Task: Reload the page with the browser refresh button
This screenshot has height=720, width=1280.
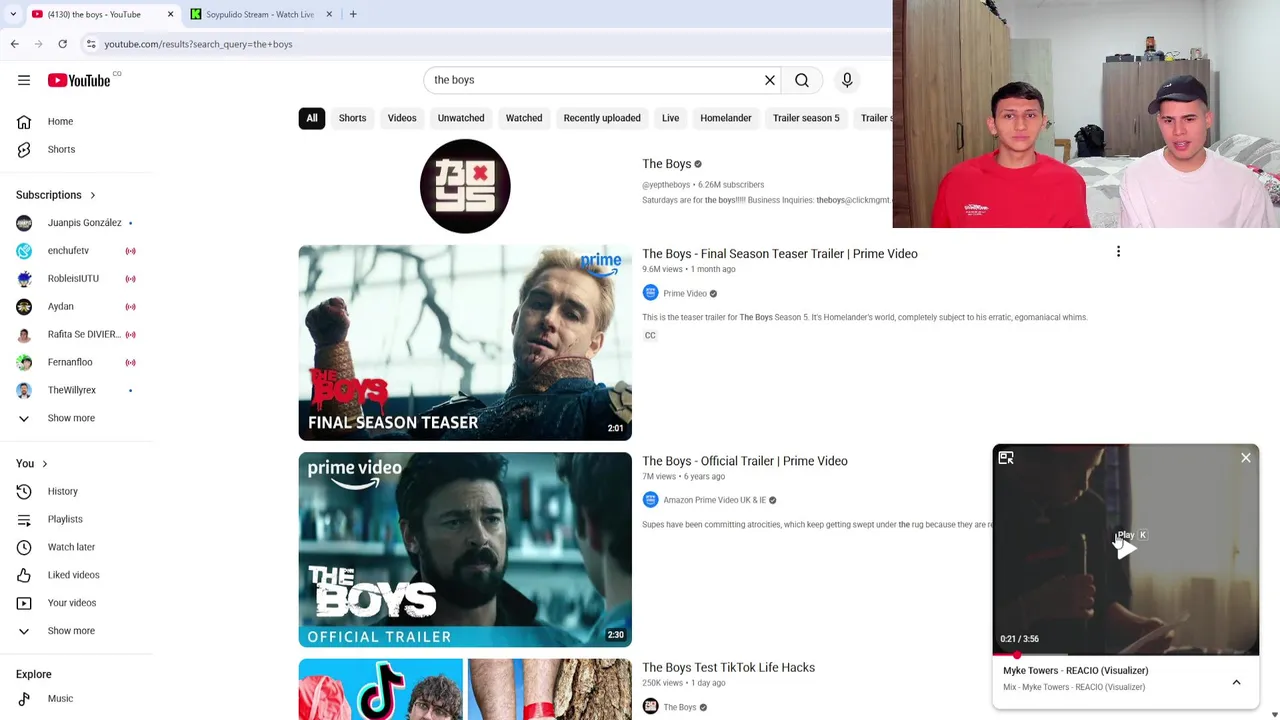Action: [x=62, y=44]
